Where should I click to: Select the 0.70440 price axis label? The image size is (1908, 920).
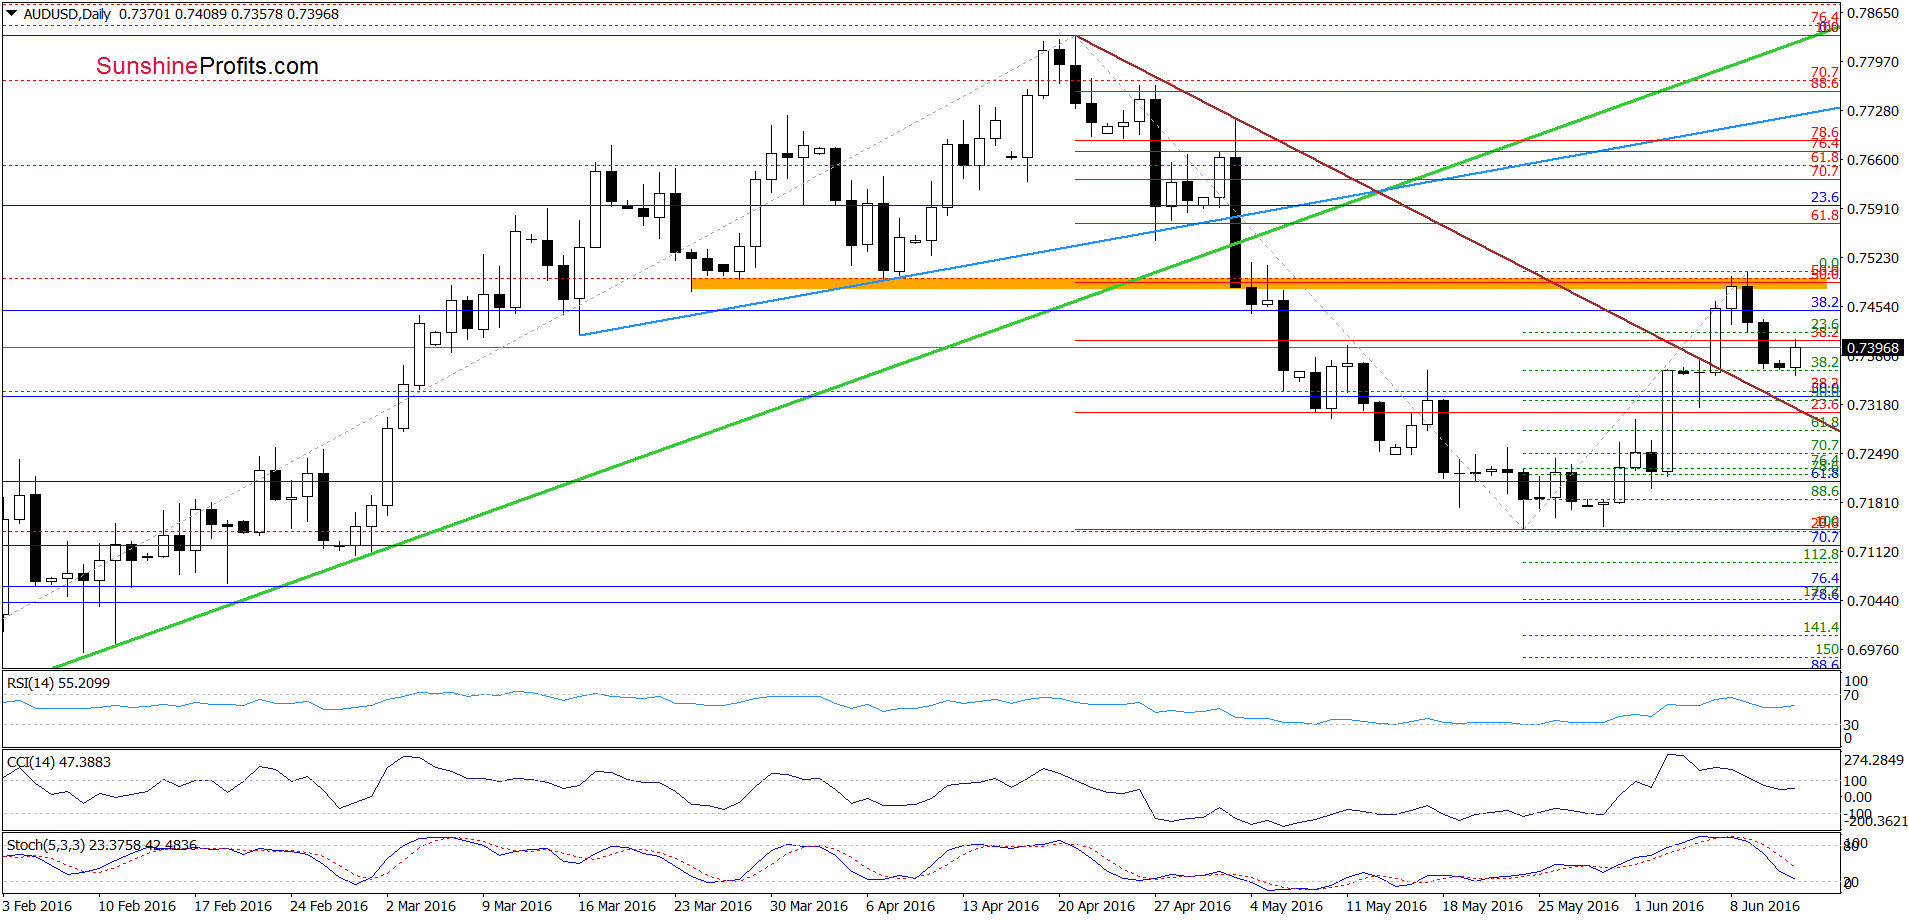point(1872,601)
